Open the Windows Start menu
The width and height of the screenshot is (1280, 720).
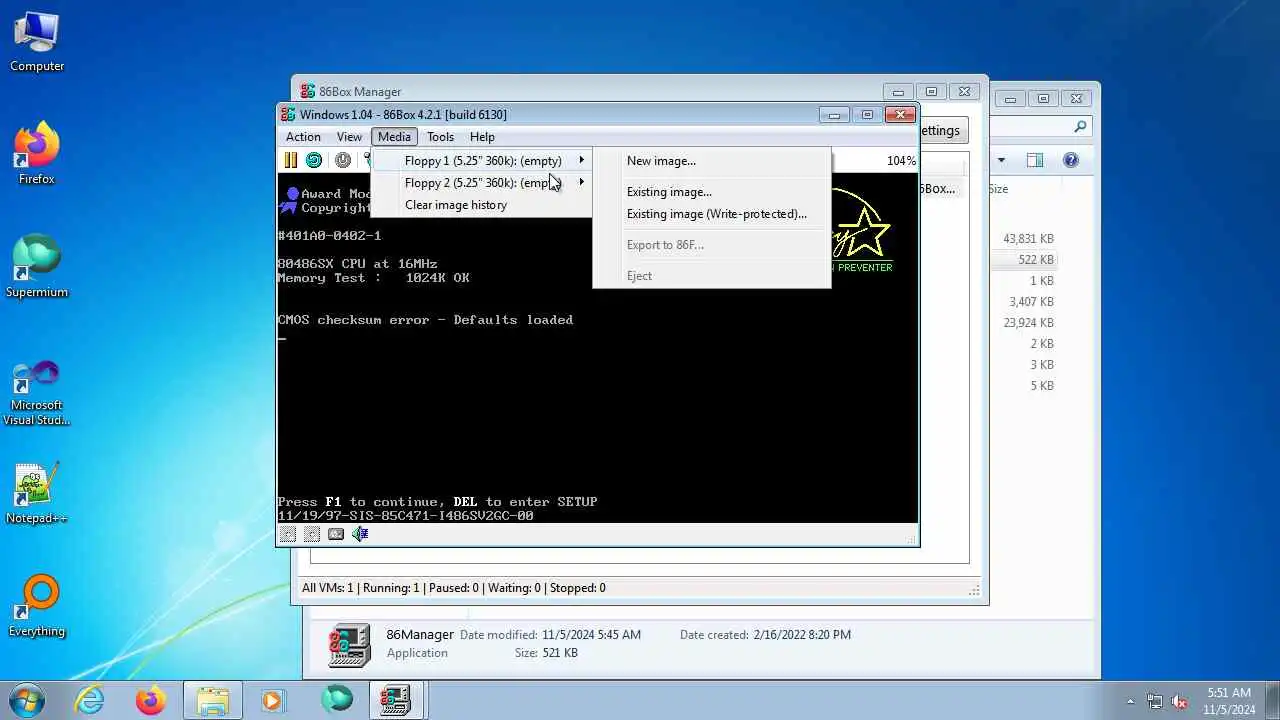tap(27, 699)
